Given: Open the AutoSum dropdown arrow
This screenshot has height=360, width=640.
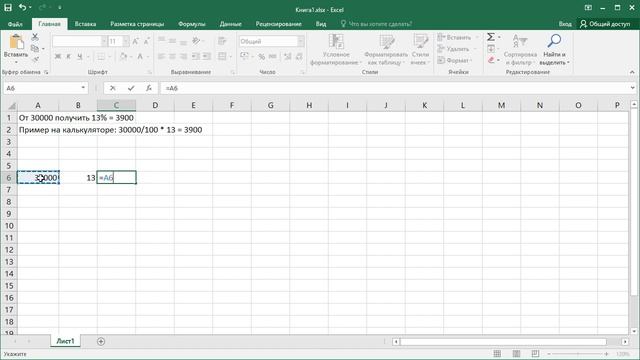Looking at the screenshot, I should coord(499,37).
